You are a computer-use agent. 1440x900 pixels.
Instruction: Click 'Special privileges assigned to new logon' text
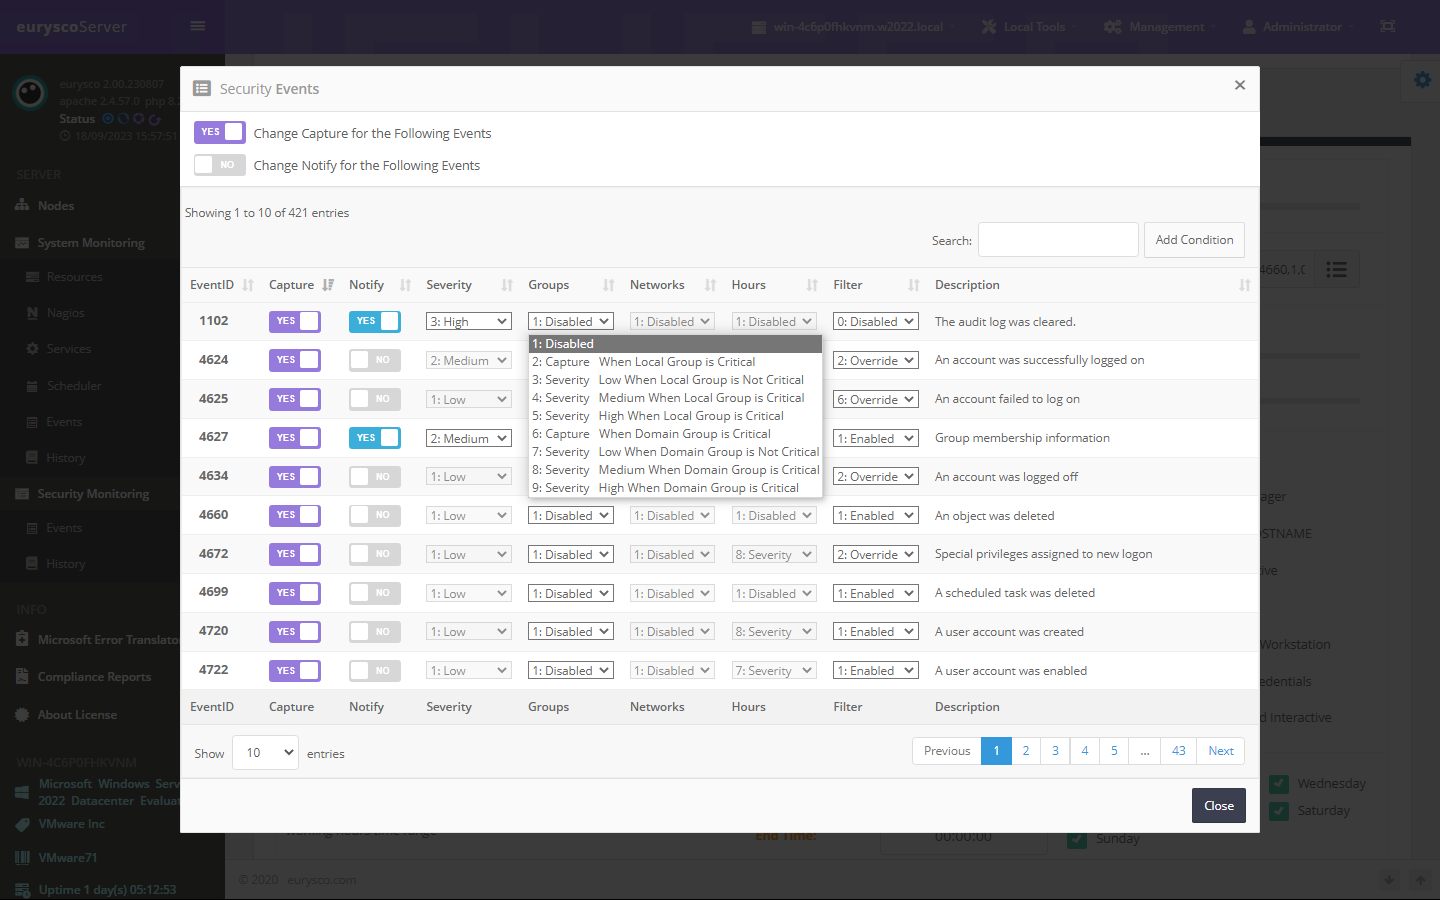[x=1043, y=554]
